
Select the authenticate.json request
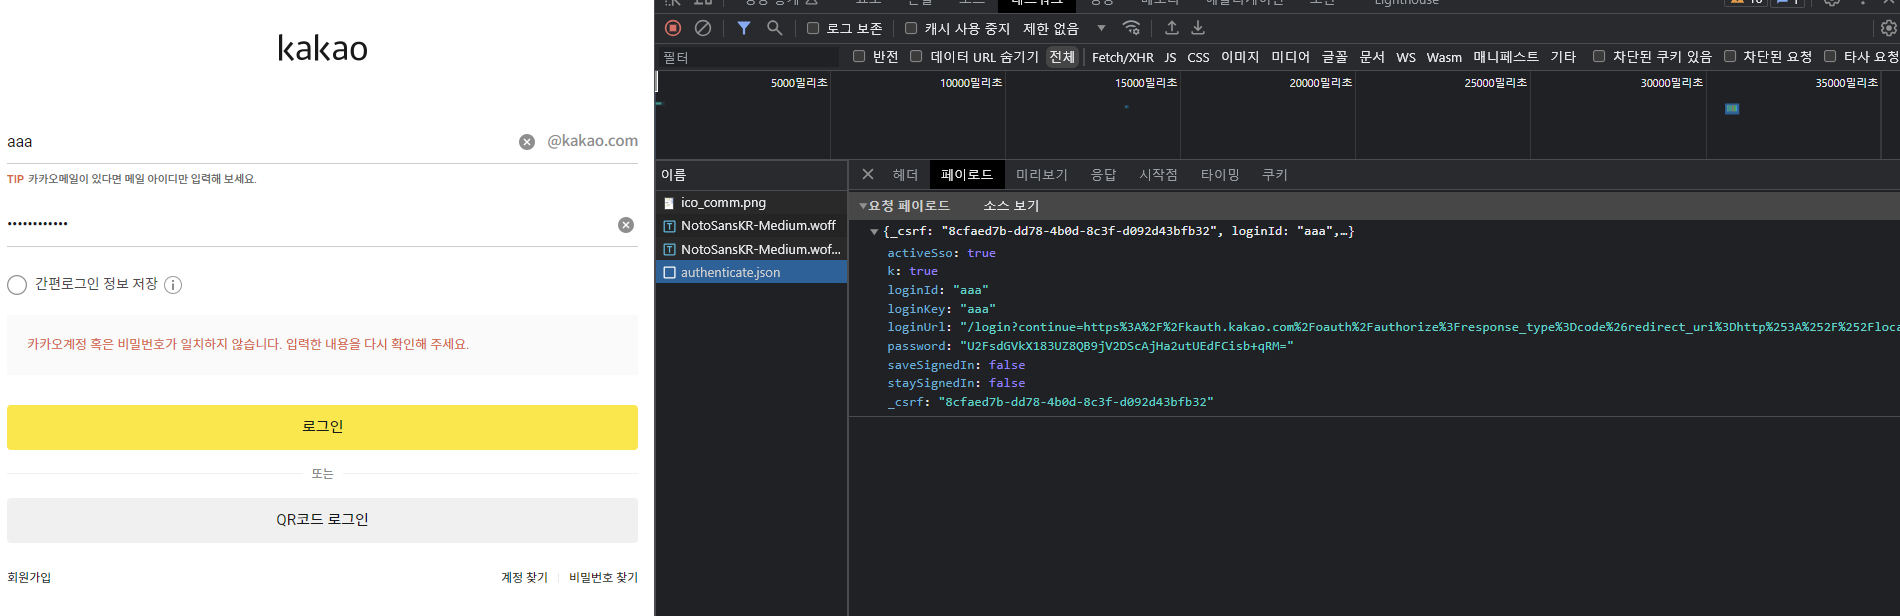(x=752, y=272)
